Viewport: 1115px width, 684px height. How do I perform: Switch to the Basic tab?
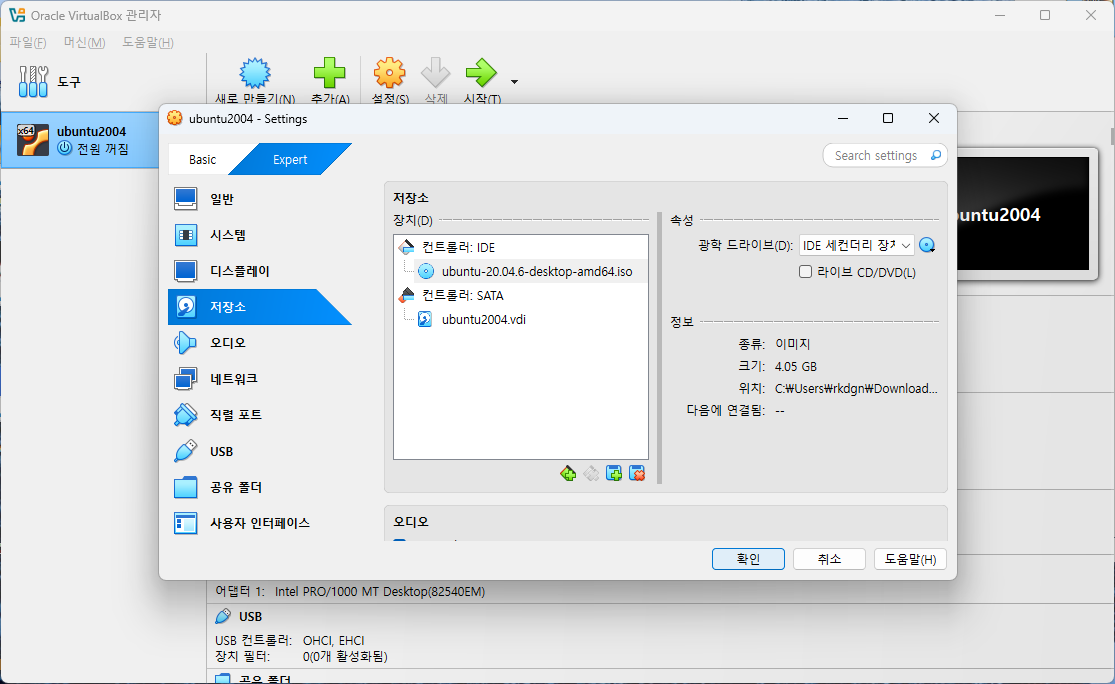click(x=203, y=160)
